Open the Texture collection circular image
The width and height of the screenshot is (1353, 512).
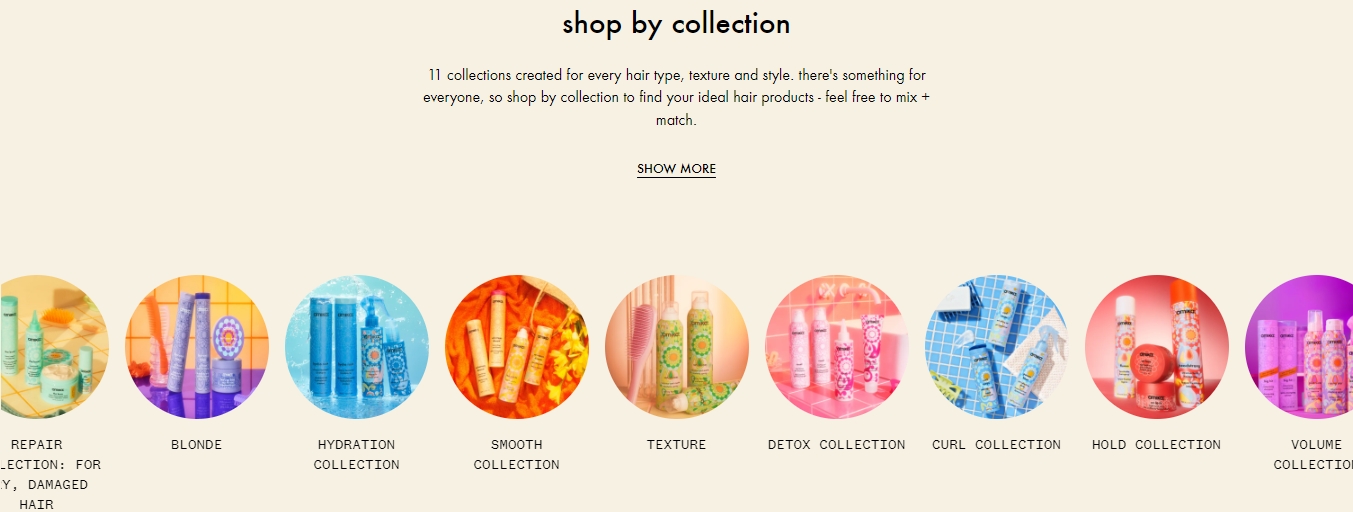(677, 347)
